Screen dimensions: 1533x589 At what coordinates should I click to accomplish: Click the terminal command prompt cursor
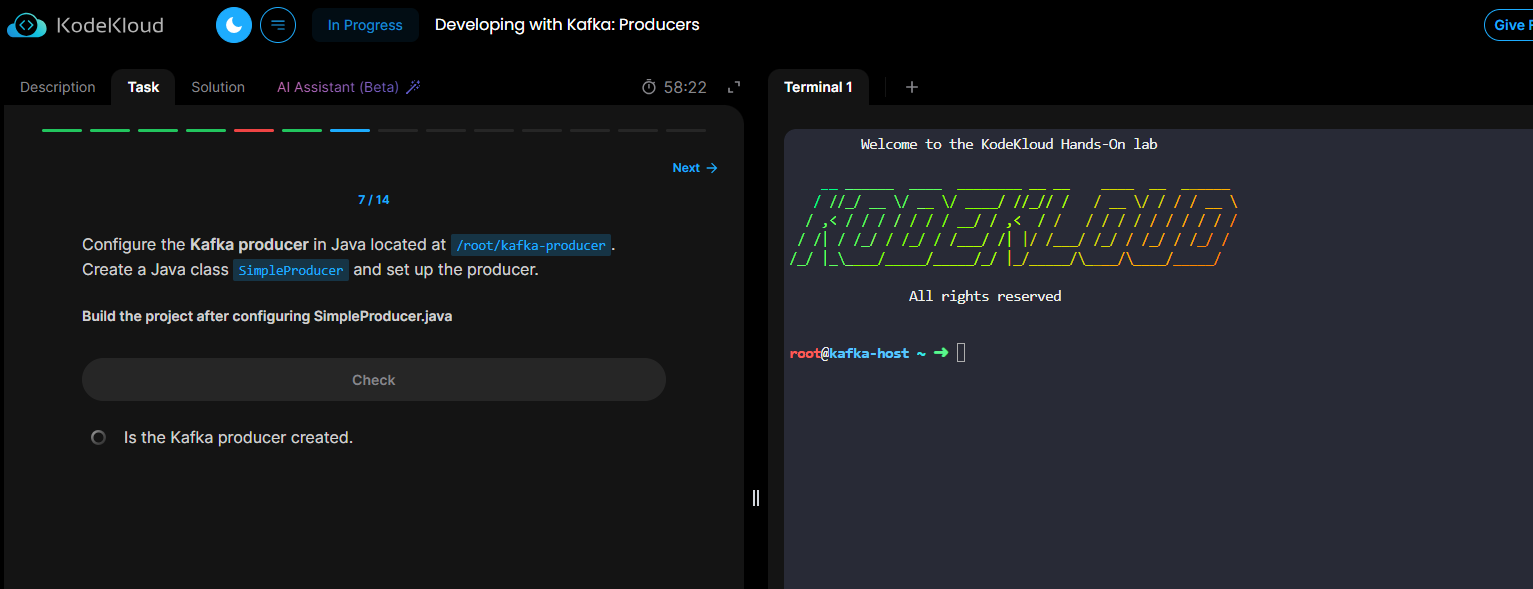click(x=961, y=352)
